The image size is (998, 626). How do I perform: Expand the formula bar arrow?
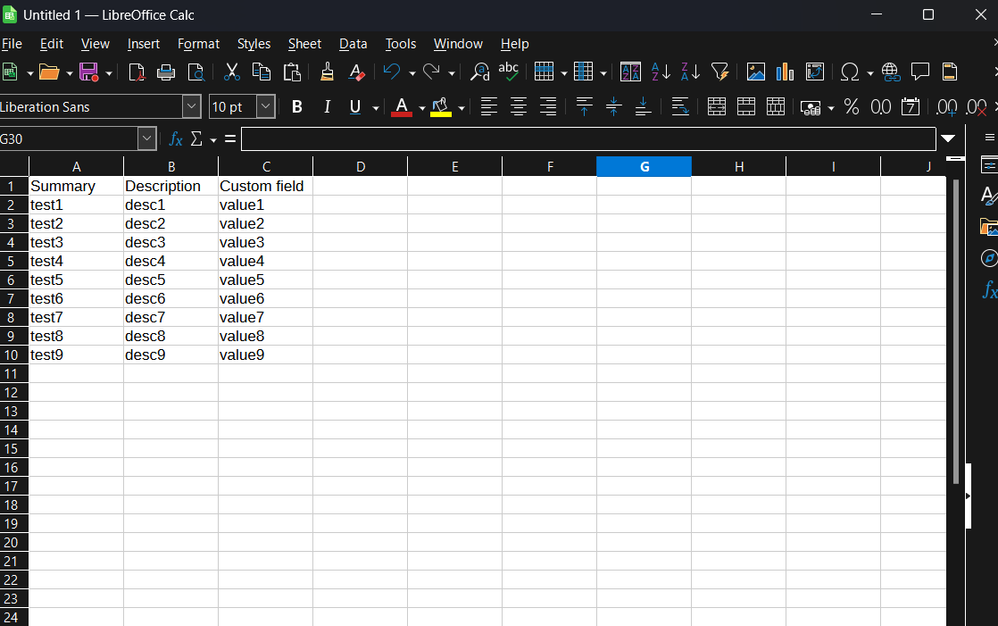click(x=948, y=139)
